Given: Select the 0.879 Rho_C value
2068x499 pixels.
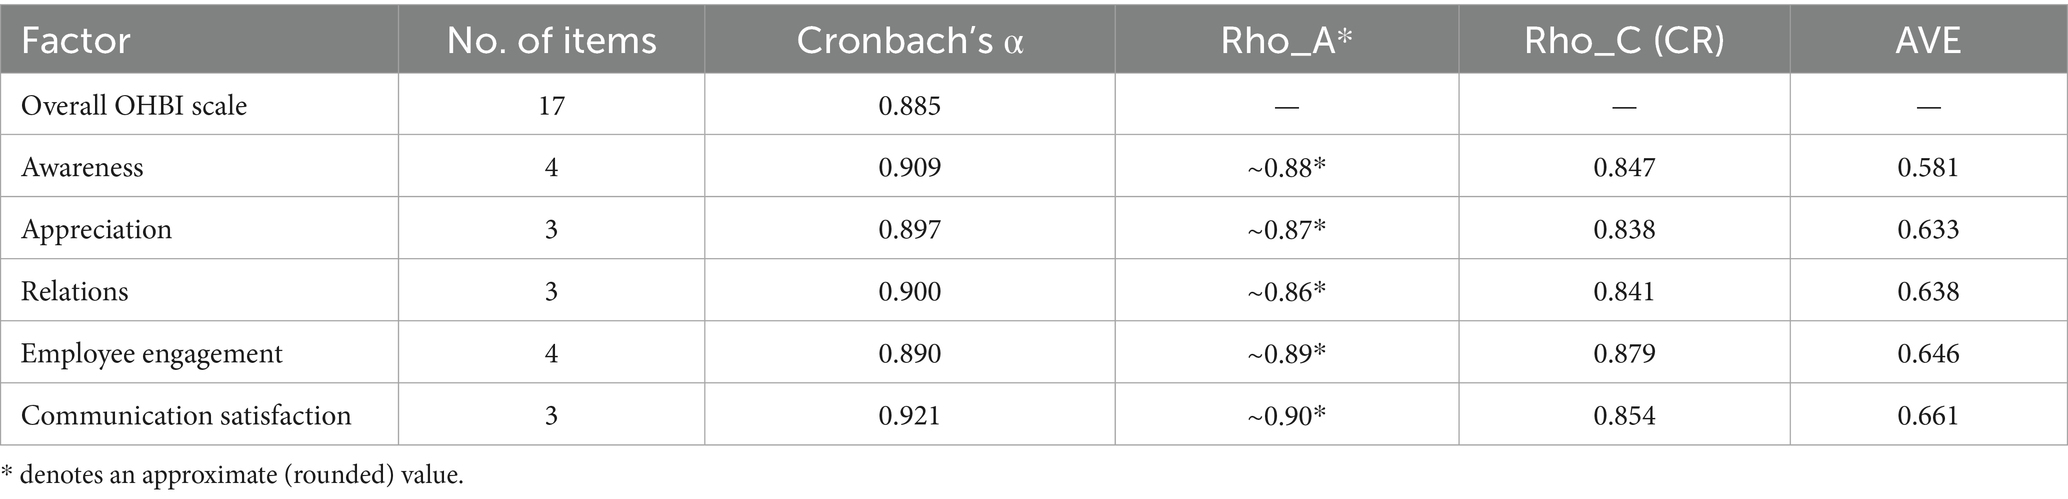Looking at the screenshot, I should pyautogui.click(x=1624, y=353).
